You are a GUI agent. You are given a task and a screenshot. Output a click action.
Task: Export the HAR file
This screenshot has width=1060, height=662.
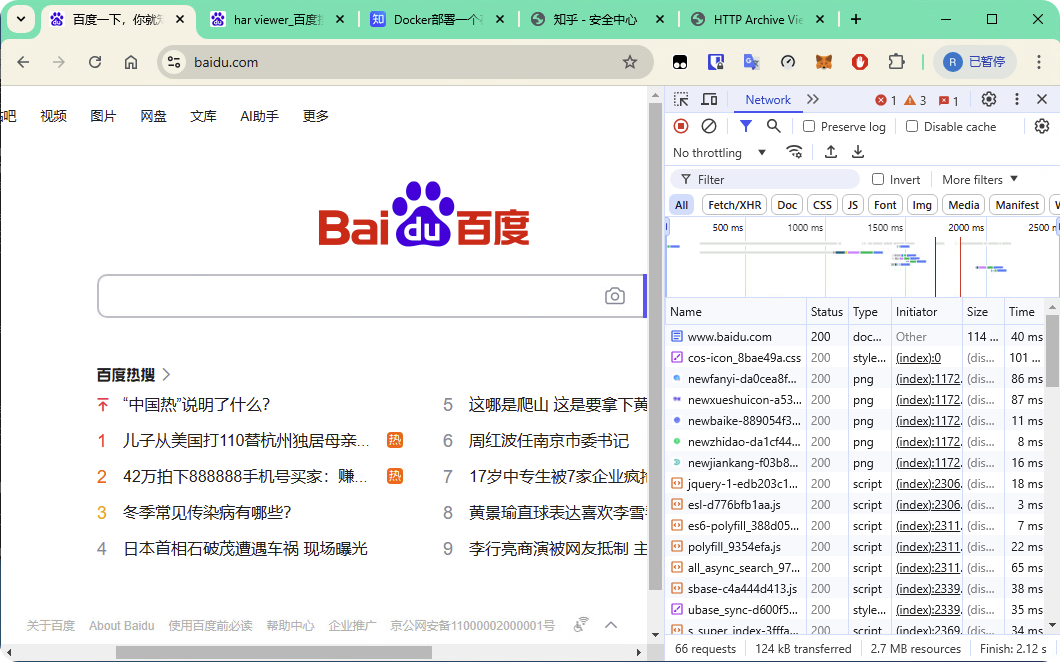click(858, 152)
